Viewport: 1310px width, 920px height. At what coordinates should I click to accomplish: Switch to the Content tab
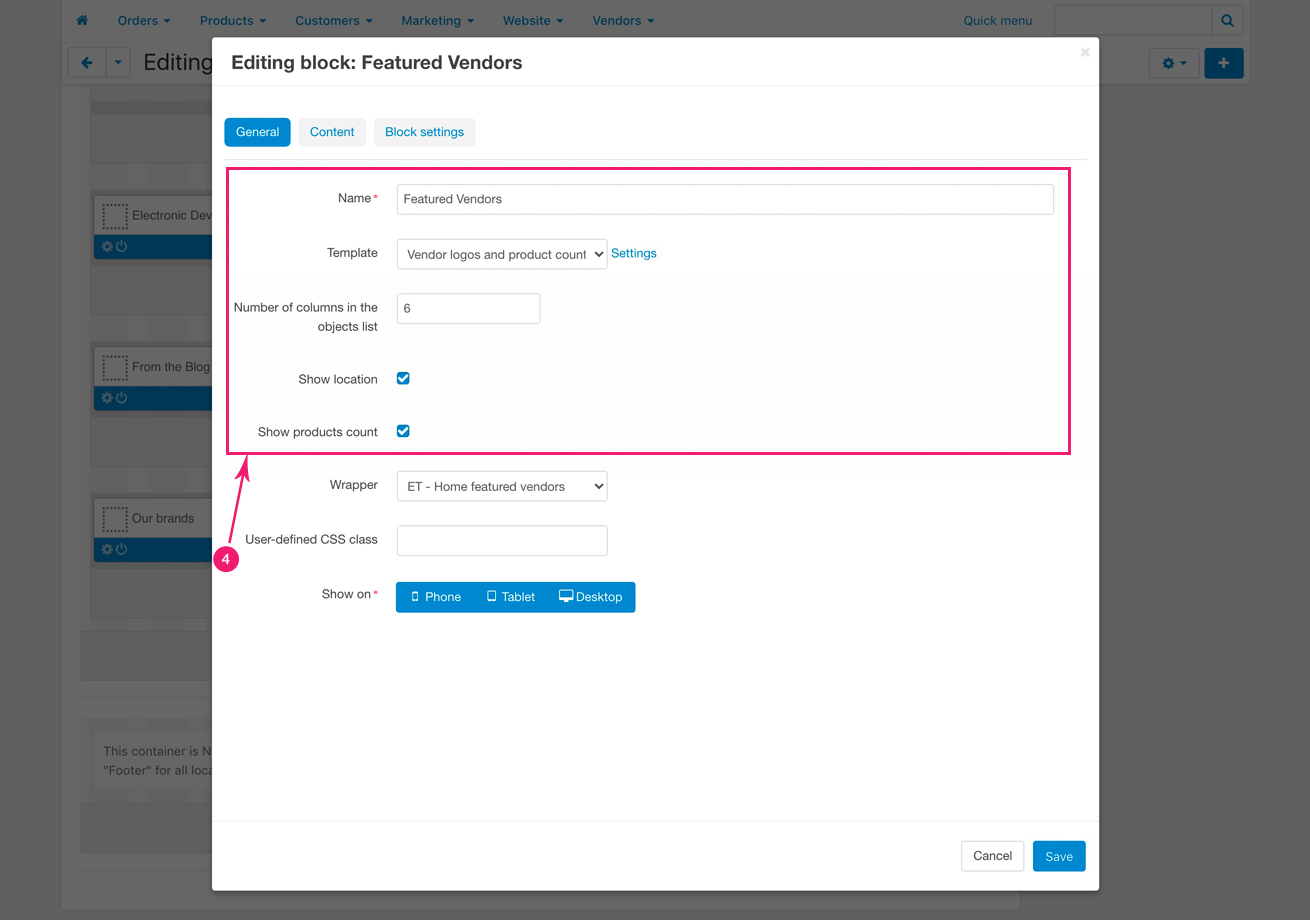332,132
